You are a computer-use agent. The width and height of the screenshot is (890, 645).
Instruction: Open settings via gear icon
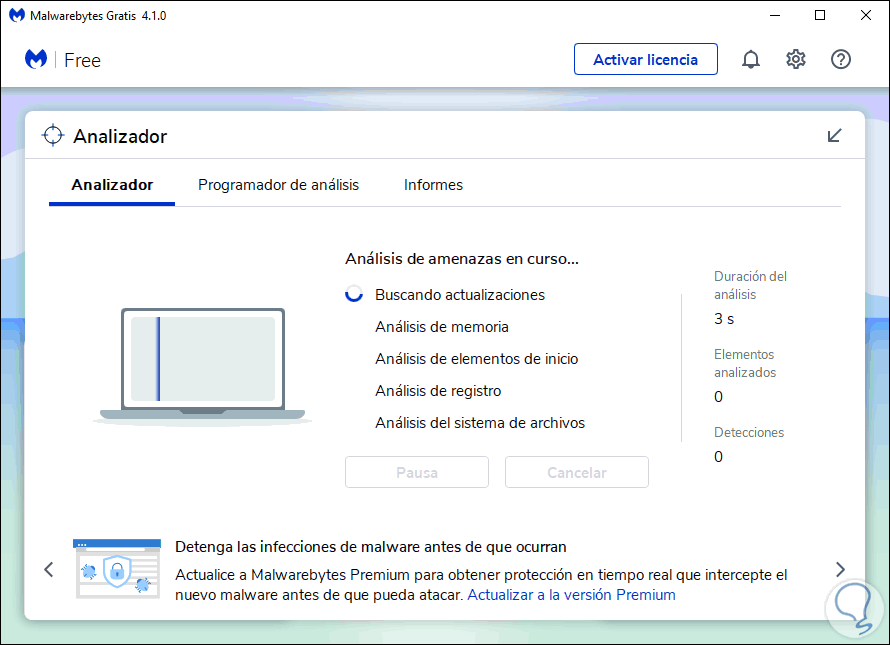[795, 59]
